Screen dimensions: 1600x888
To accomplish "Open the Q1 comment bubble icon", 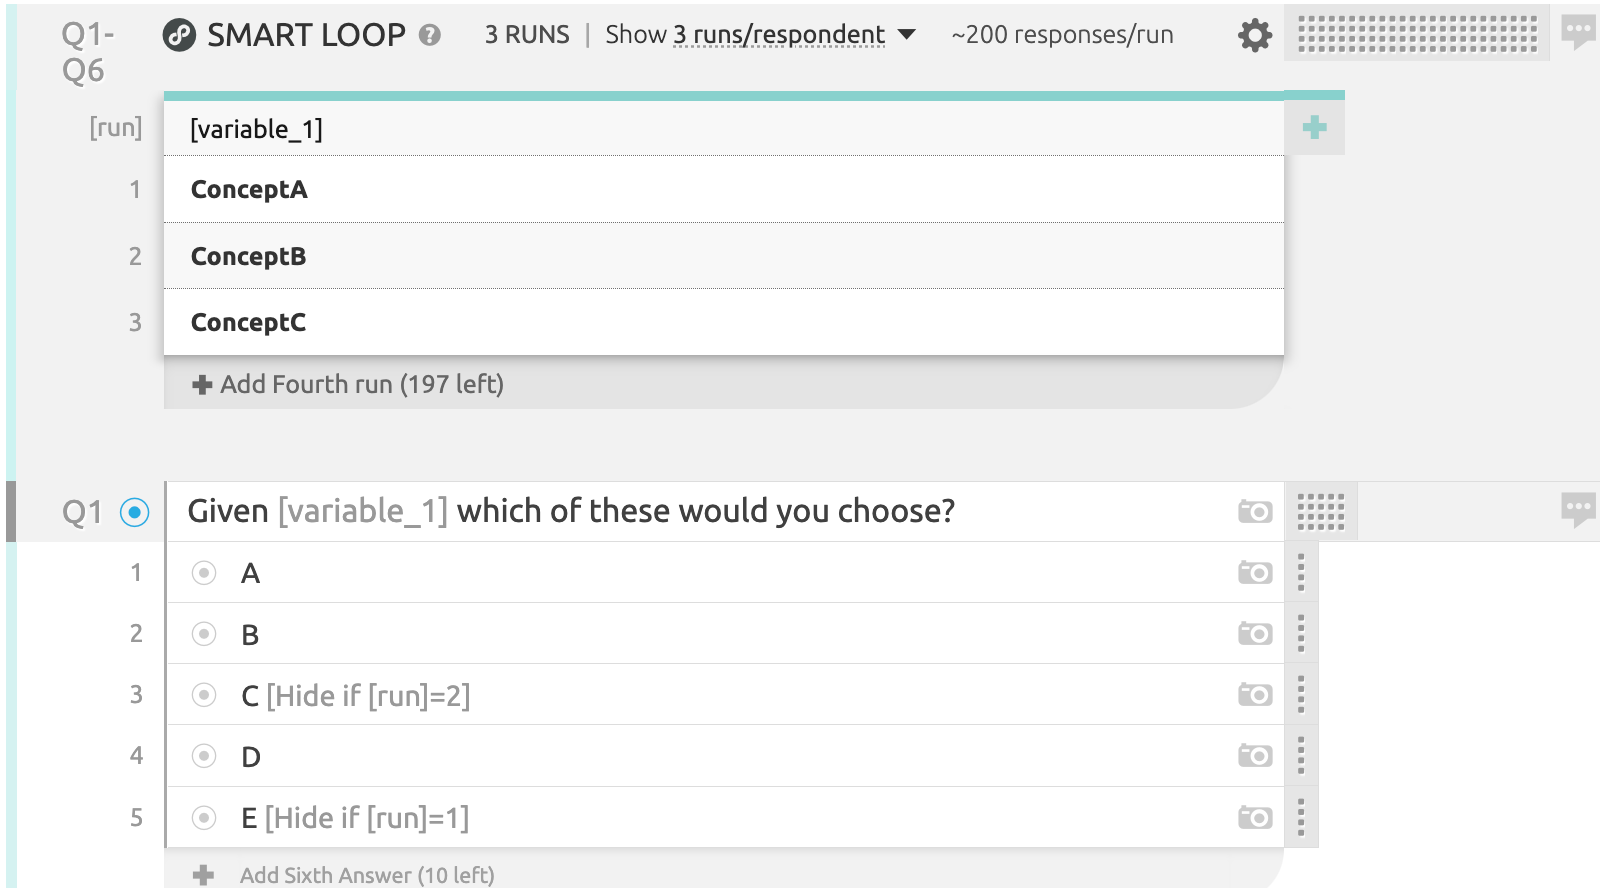I will pyautogui.click(x=1579, y=510).
